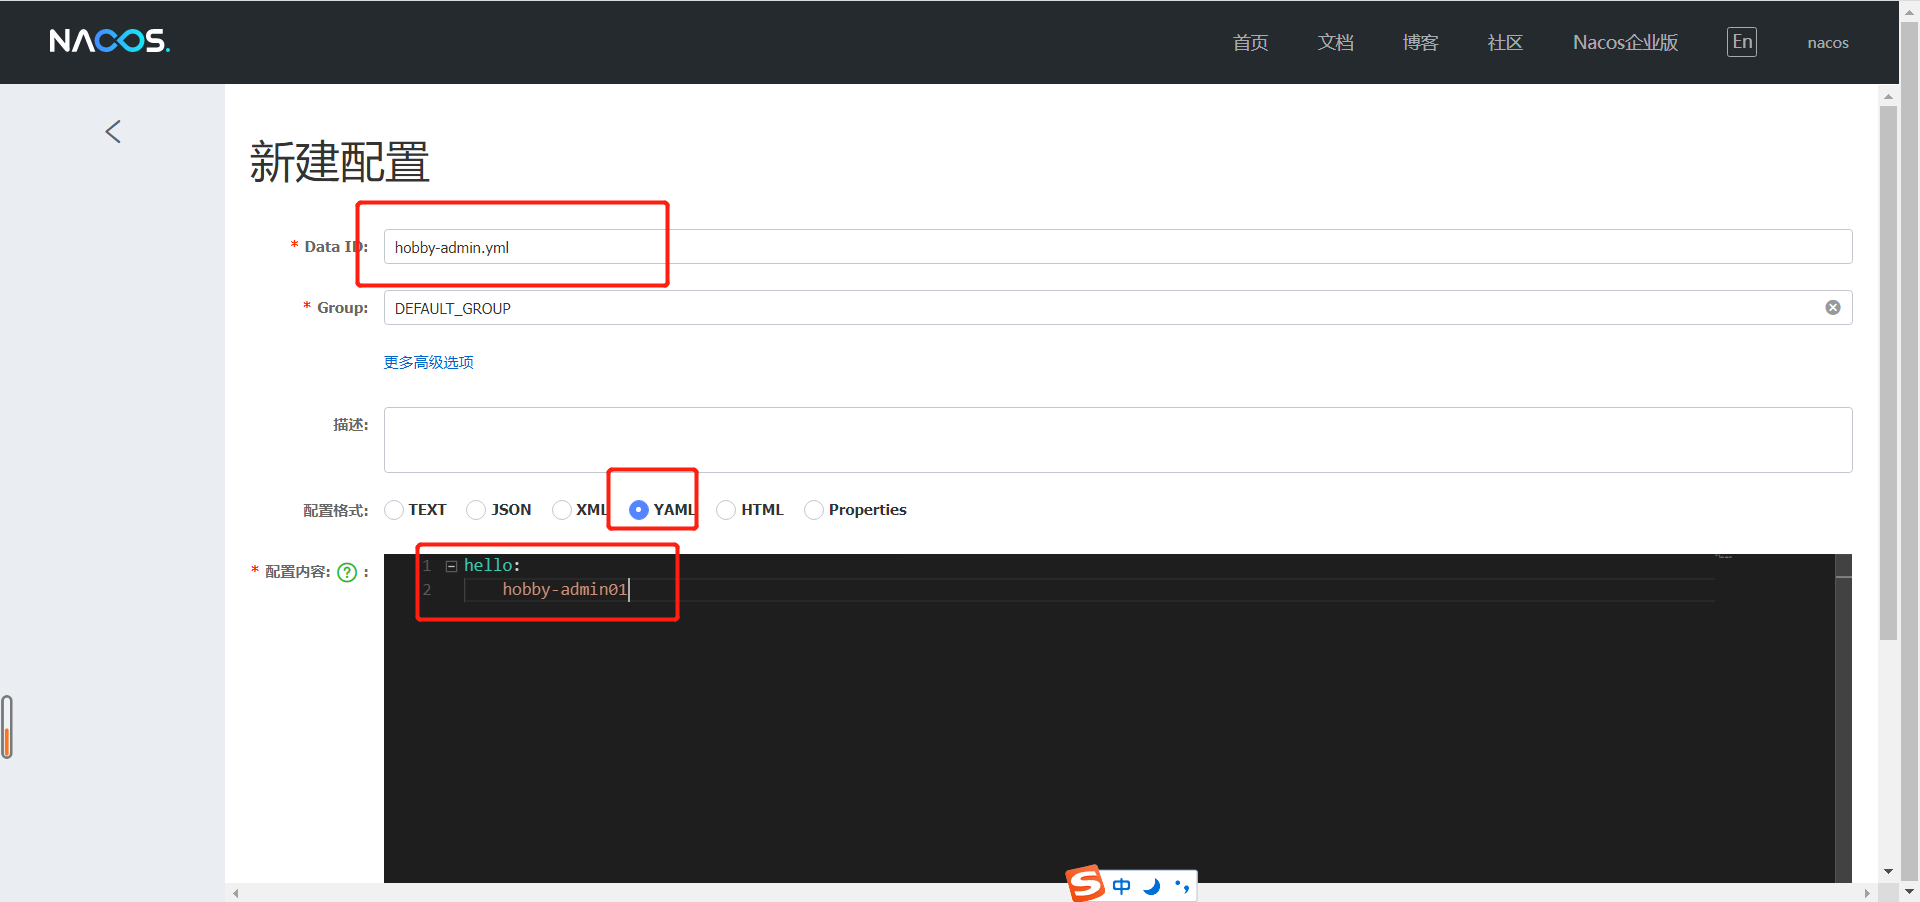Click the hobby-admin01 line in the editor
Image resolution: width=1920 pixels, height=902 pixels.
565,590
